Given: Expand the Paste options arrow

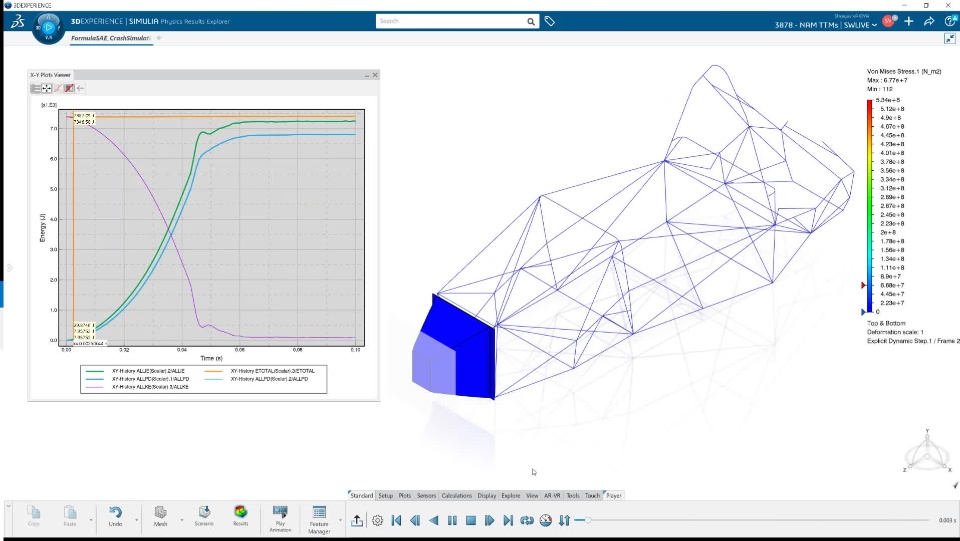Looking at the screenshot, I should pos(91,520).
